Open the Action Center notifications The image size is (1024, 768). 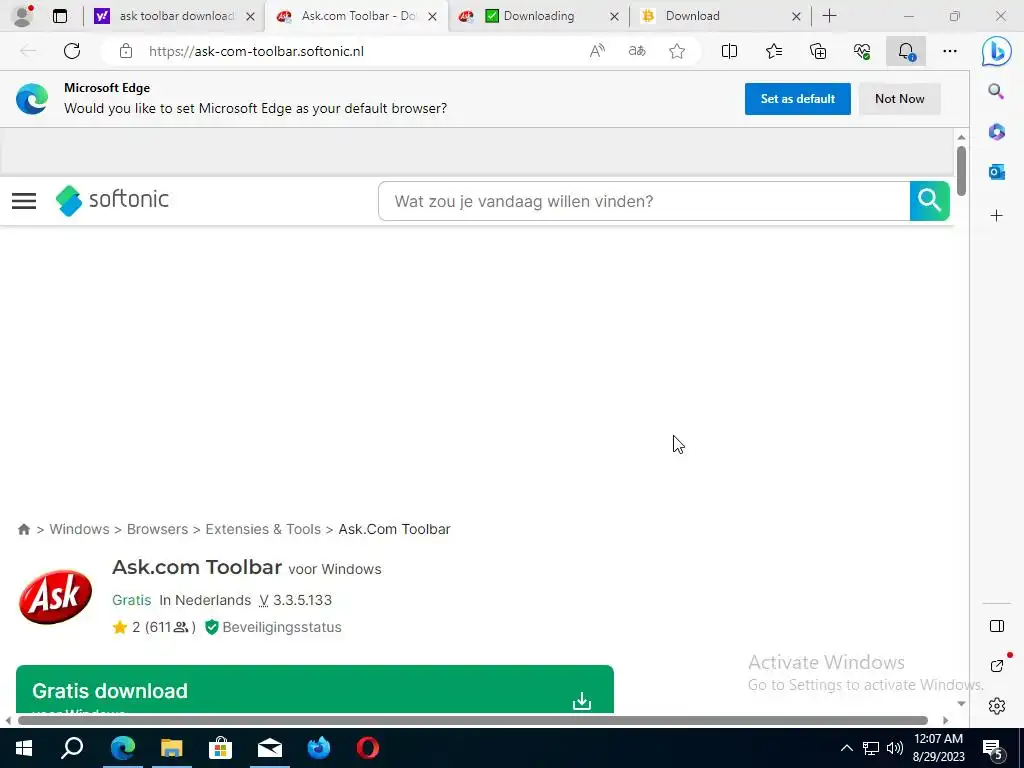[x=993, y=749]
